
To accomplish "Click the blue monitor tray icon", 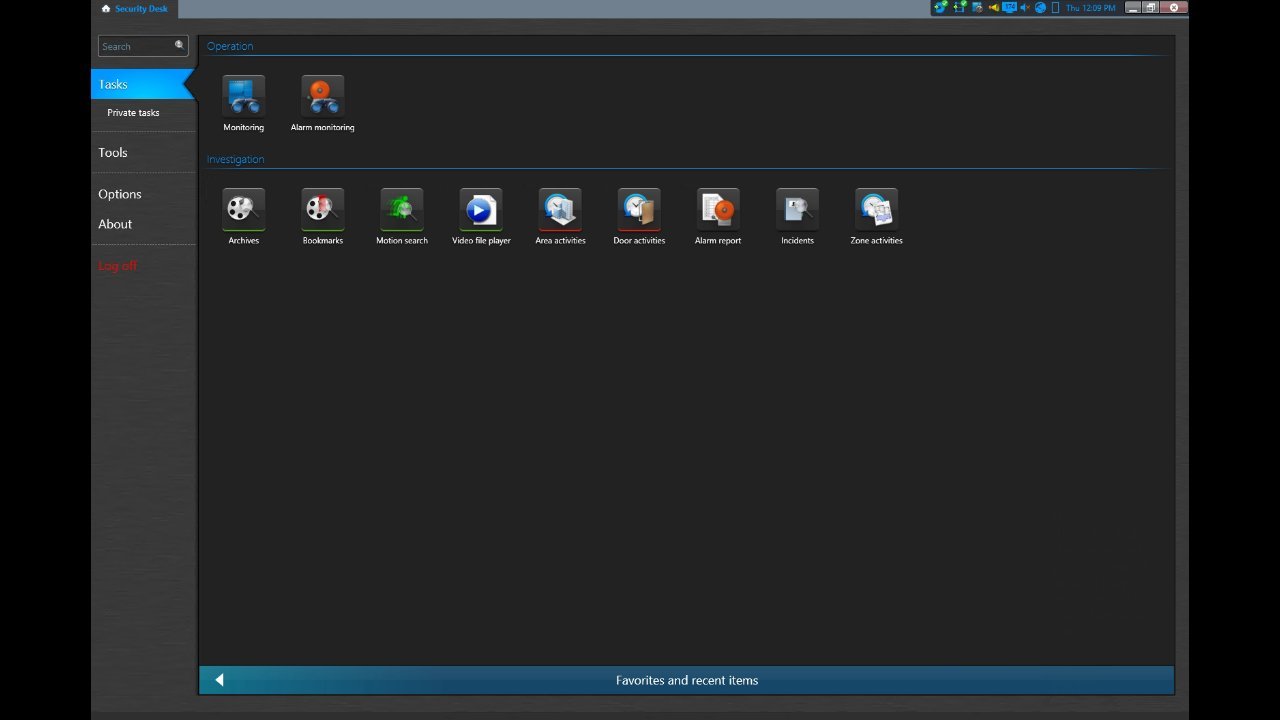I will pyautogui.click(x=1009, y=8).
